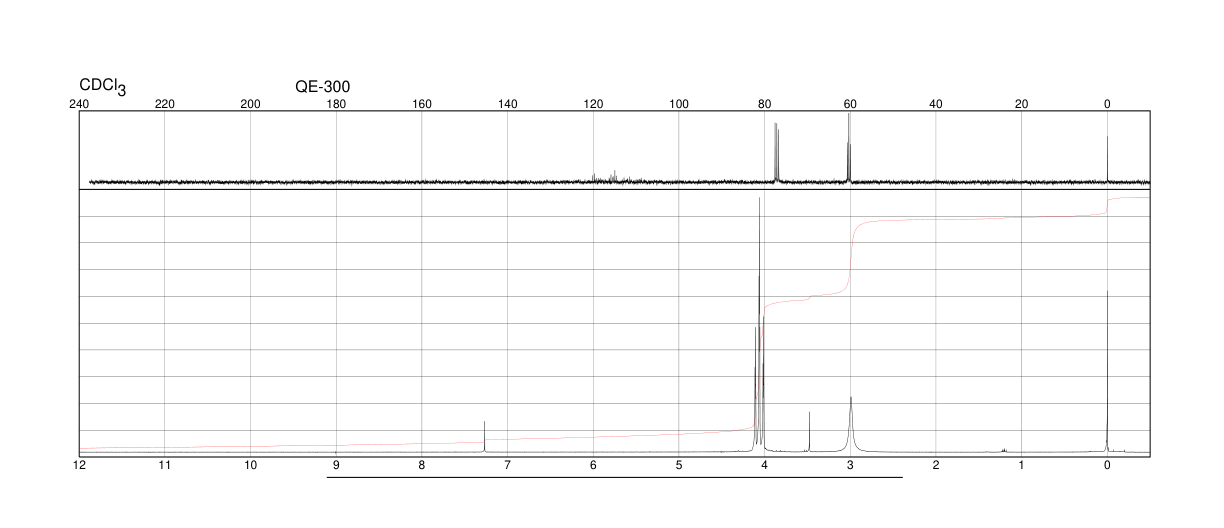Pick the 80 tick label on carbon axis
The width and height of the screenshot is (1224, 528).
(x=764, y=104)
